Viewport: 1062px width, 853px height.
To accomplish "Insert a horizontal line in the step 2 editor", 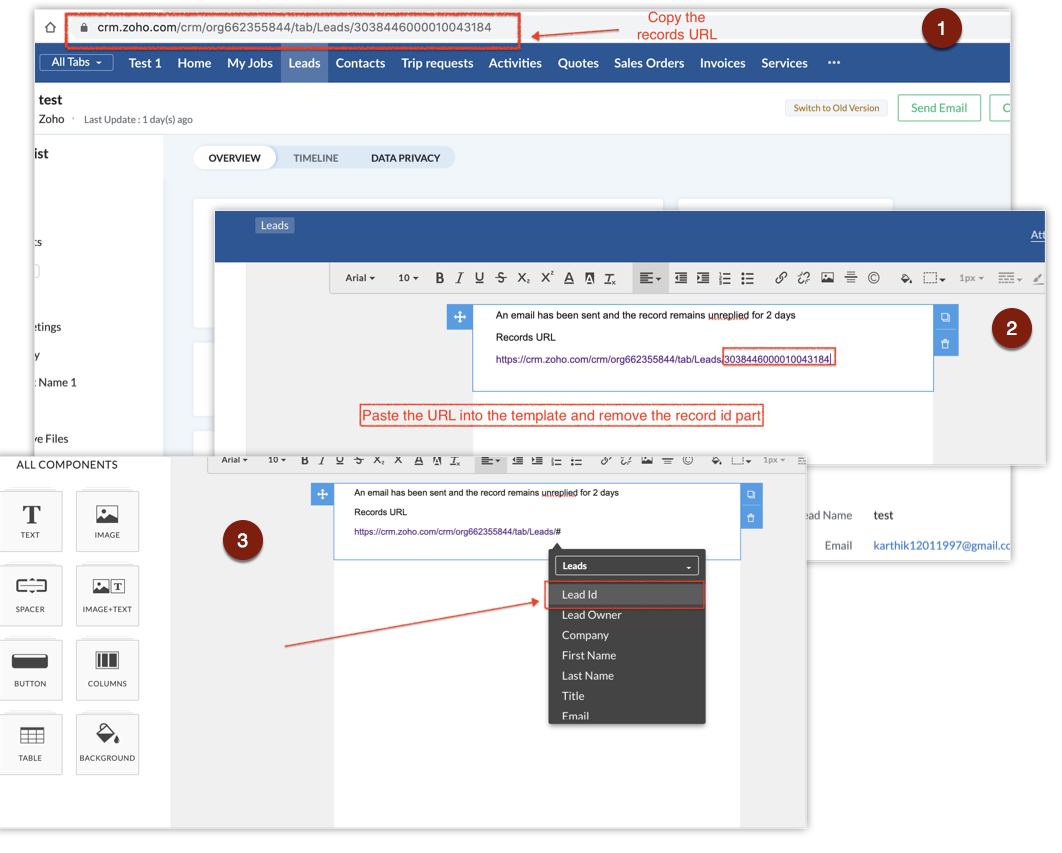I will [x=851, y=277].
